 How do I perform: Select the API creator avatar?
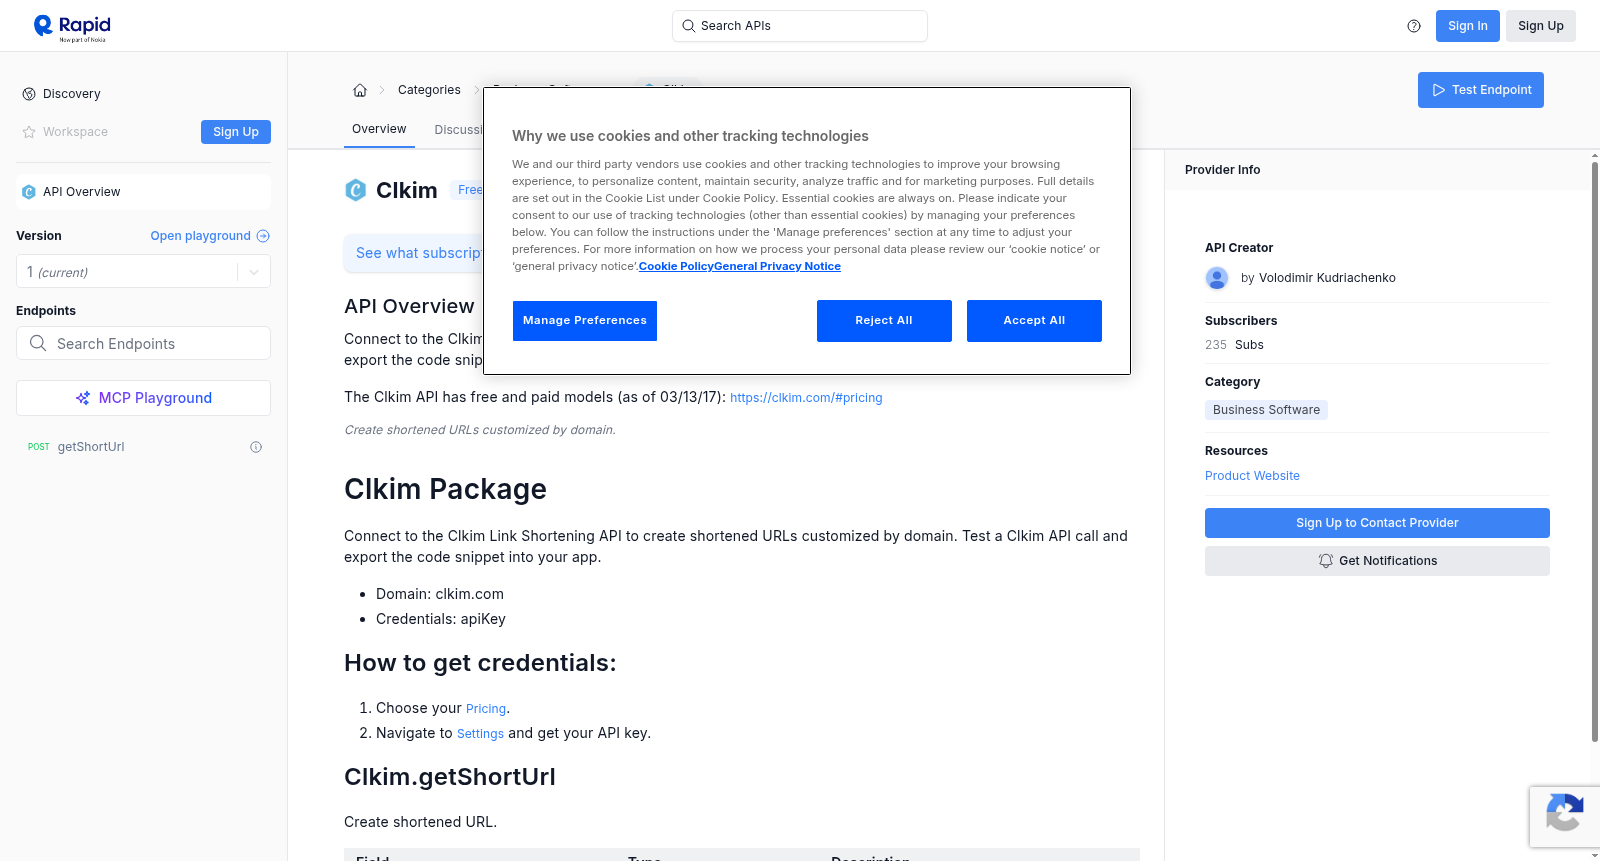(1217, 278)
